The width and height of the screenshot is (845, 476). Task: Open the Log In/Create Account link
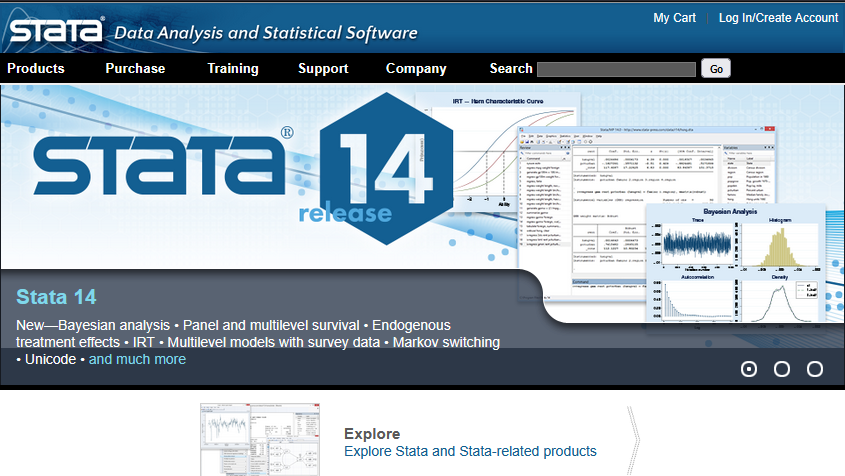(778, 18)
